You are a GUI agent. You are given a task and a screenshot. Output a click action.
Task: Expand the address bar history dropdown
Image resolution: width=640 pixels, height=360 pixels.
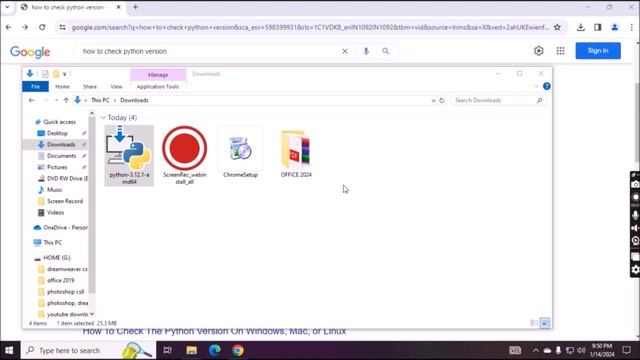coord(433,100)
